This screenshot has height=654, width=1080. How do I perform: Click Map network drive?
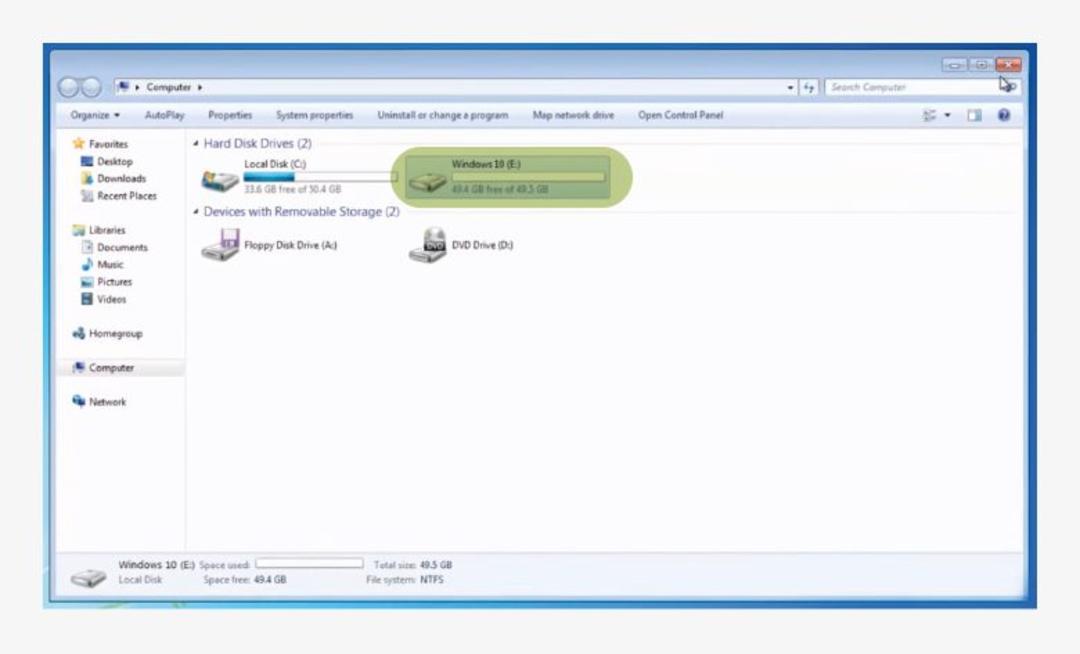tap(573, 115)
